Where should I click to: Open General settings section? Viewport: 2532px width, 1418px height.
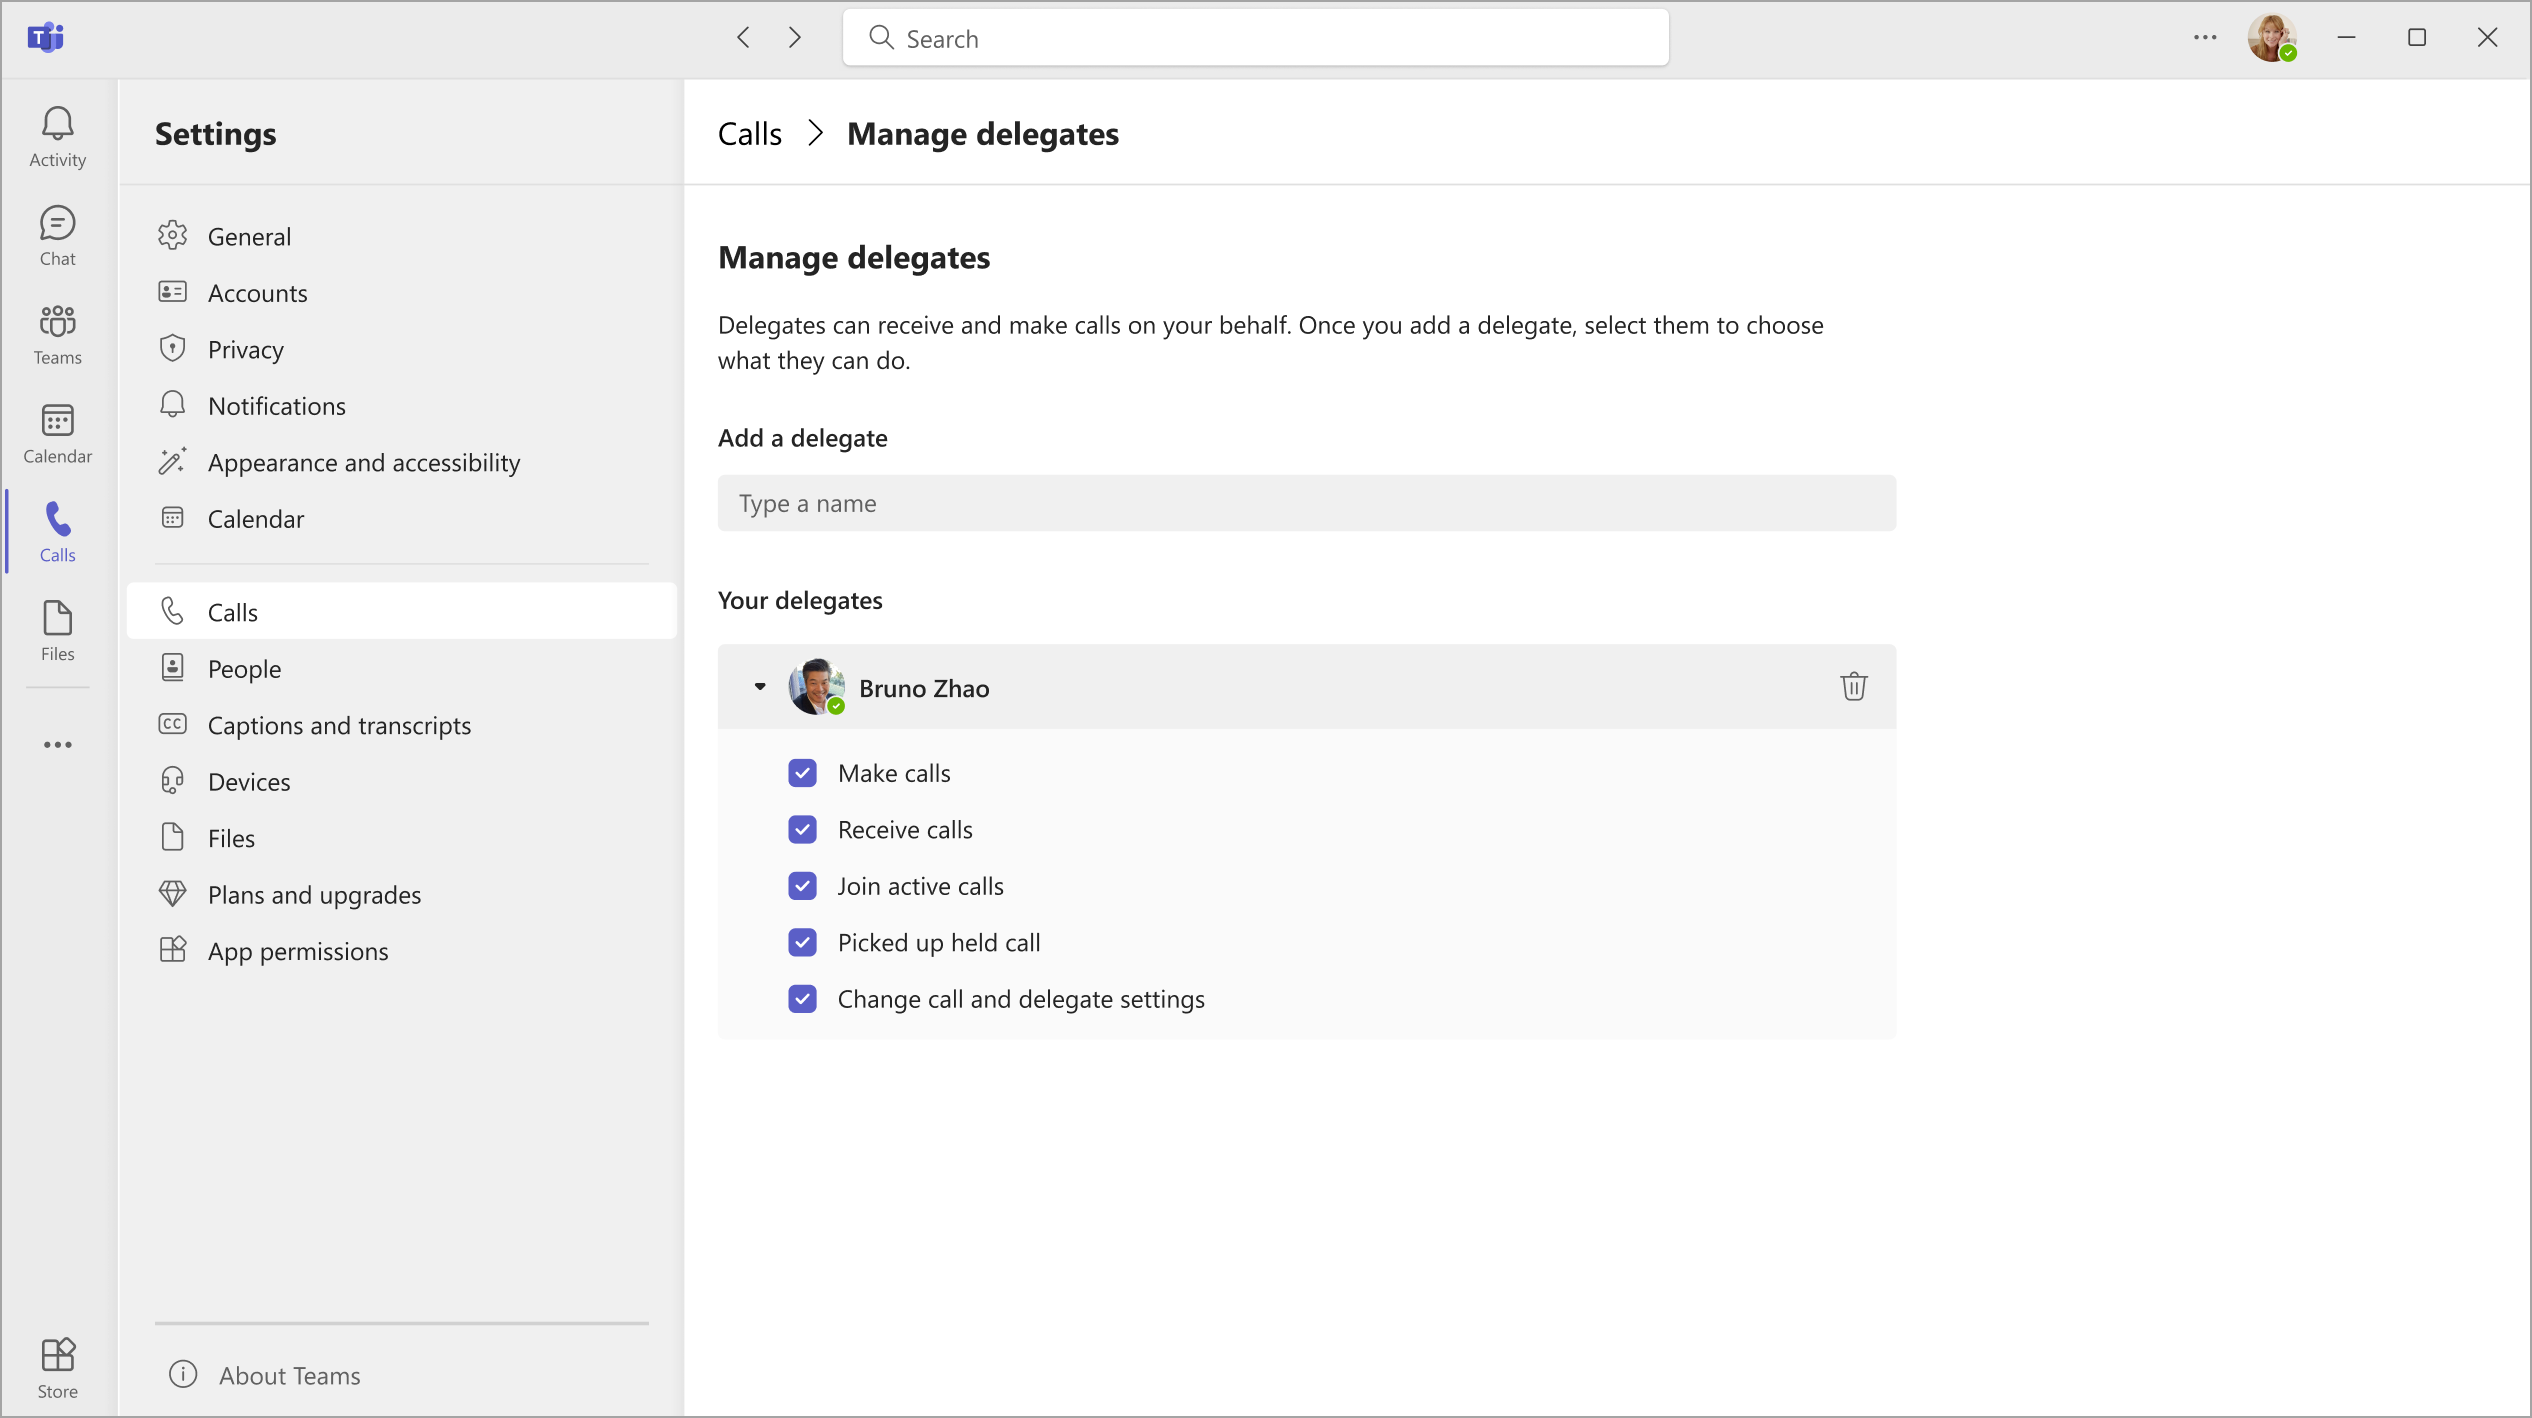click(x=250, y=235)
